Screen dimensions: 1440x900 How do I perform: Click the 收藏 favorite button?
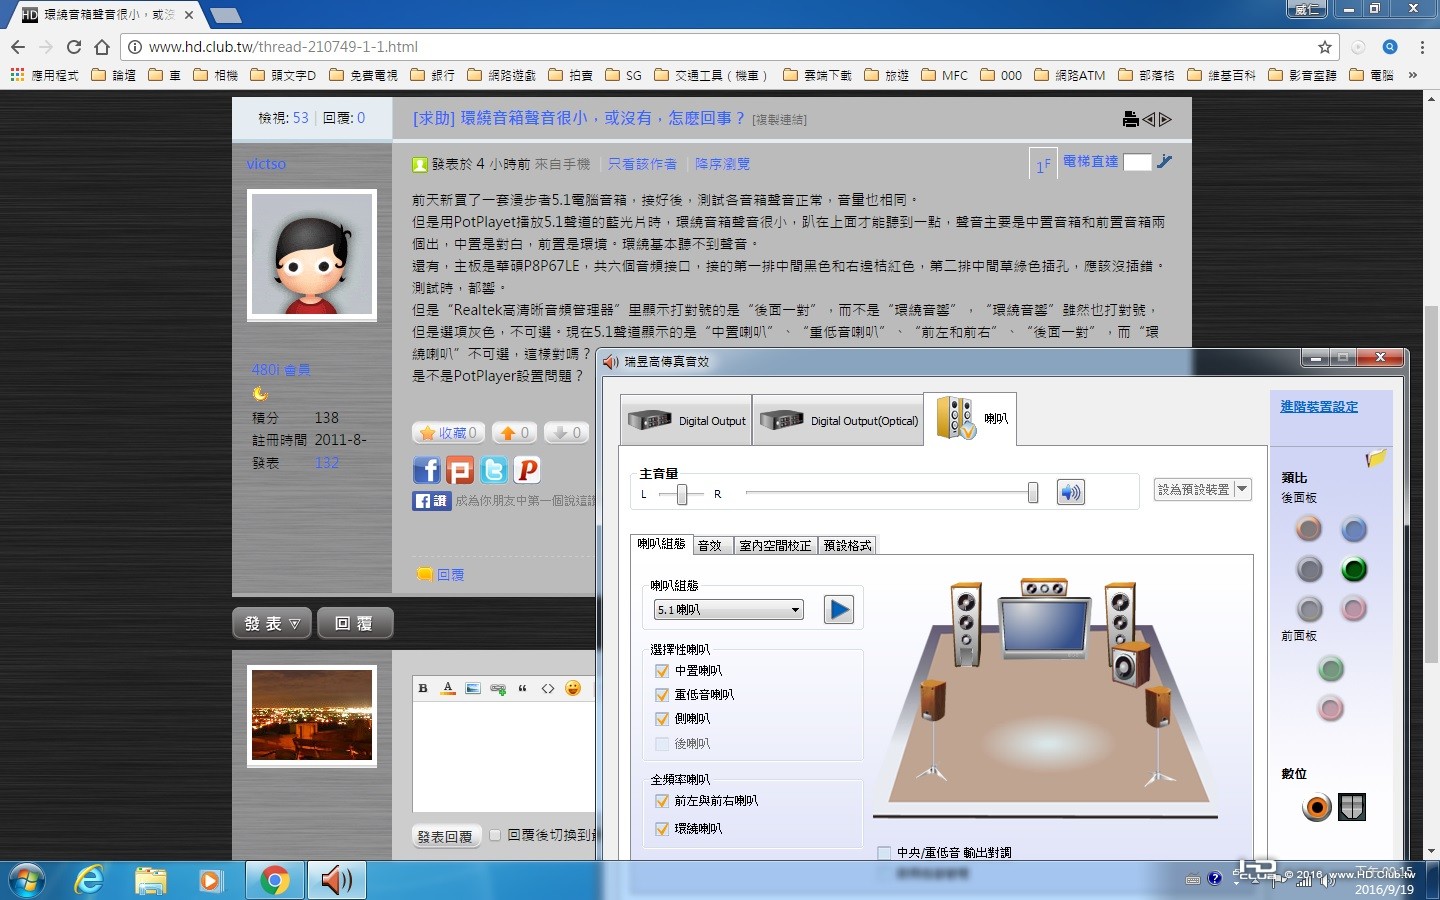point(448,433)
